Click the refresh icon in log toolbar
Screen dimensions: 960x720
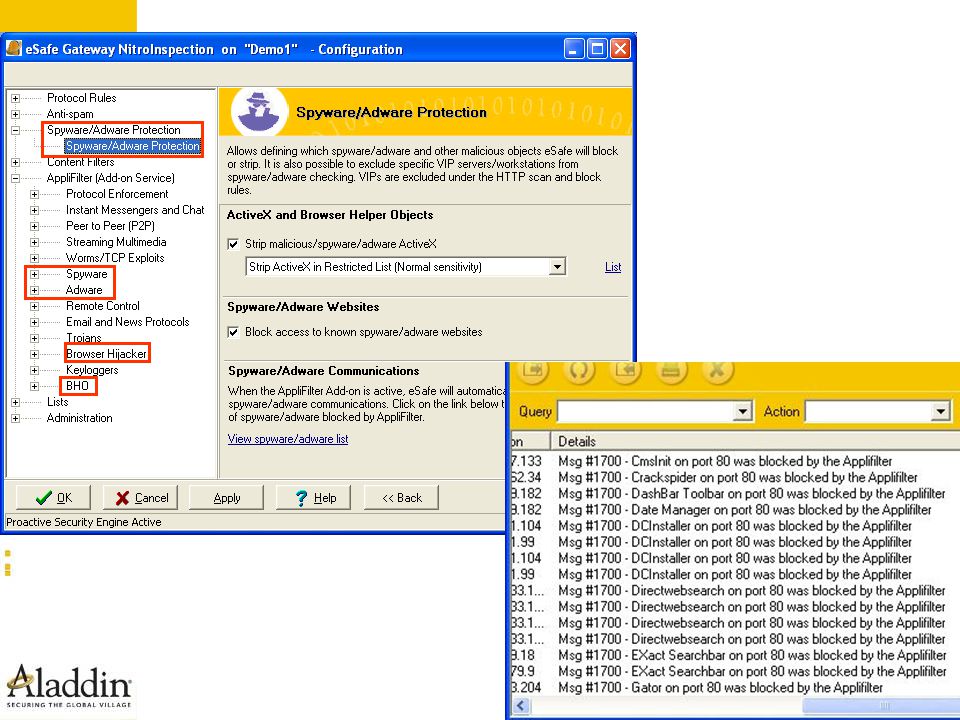[579, 370]
